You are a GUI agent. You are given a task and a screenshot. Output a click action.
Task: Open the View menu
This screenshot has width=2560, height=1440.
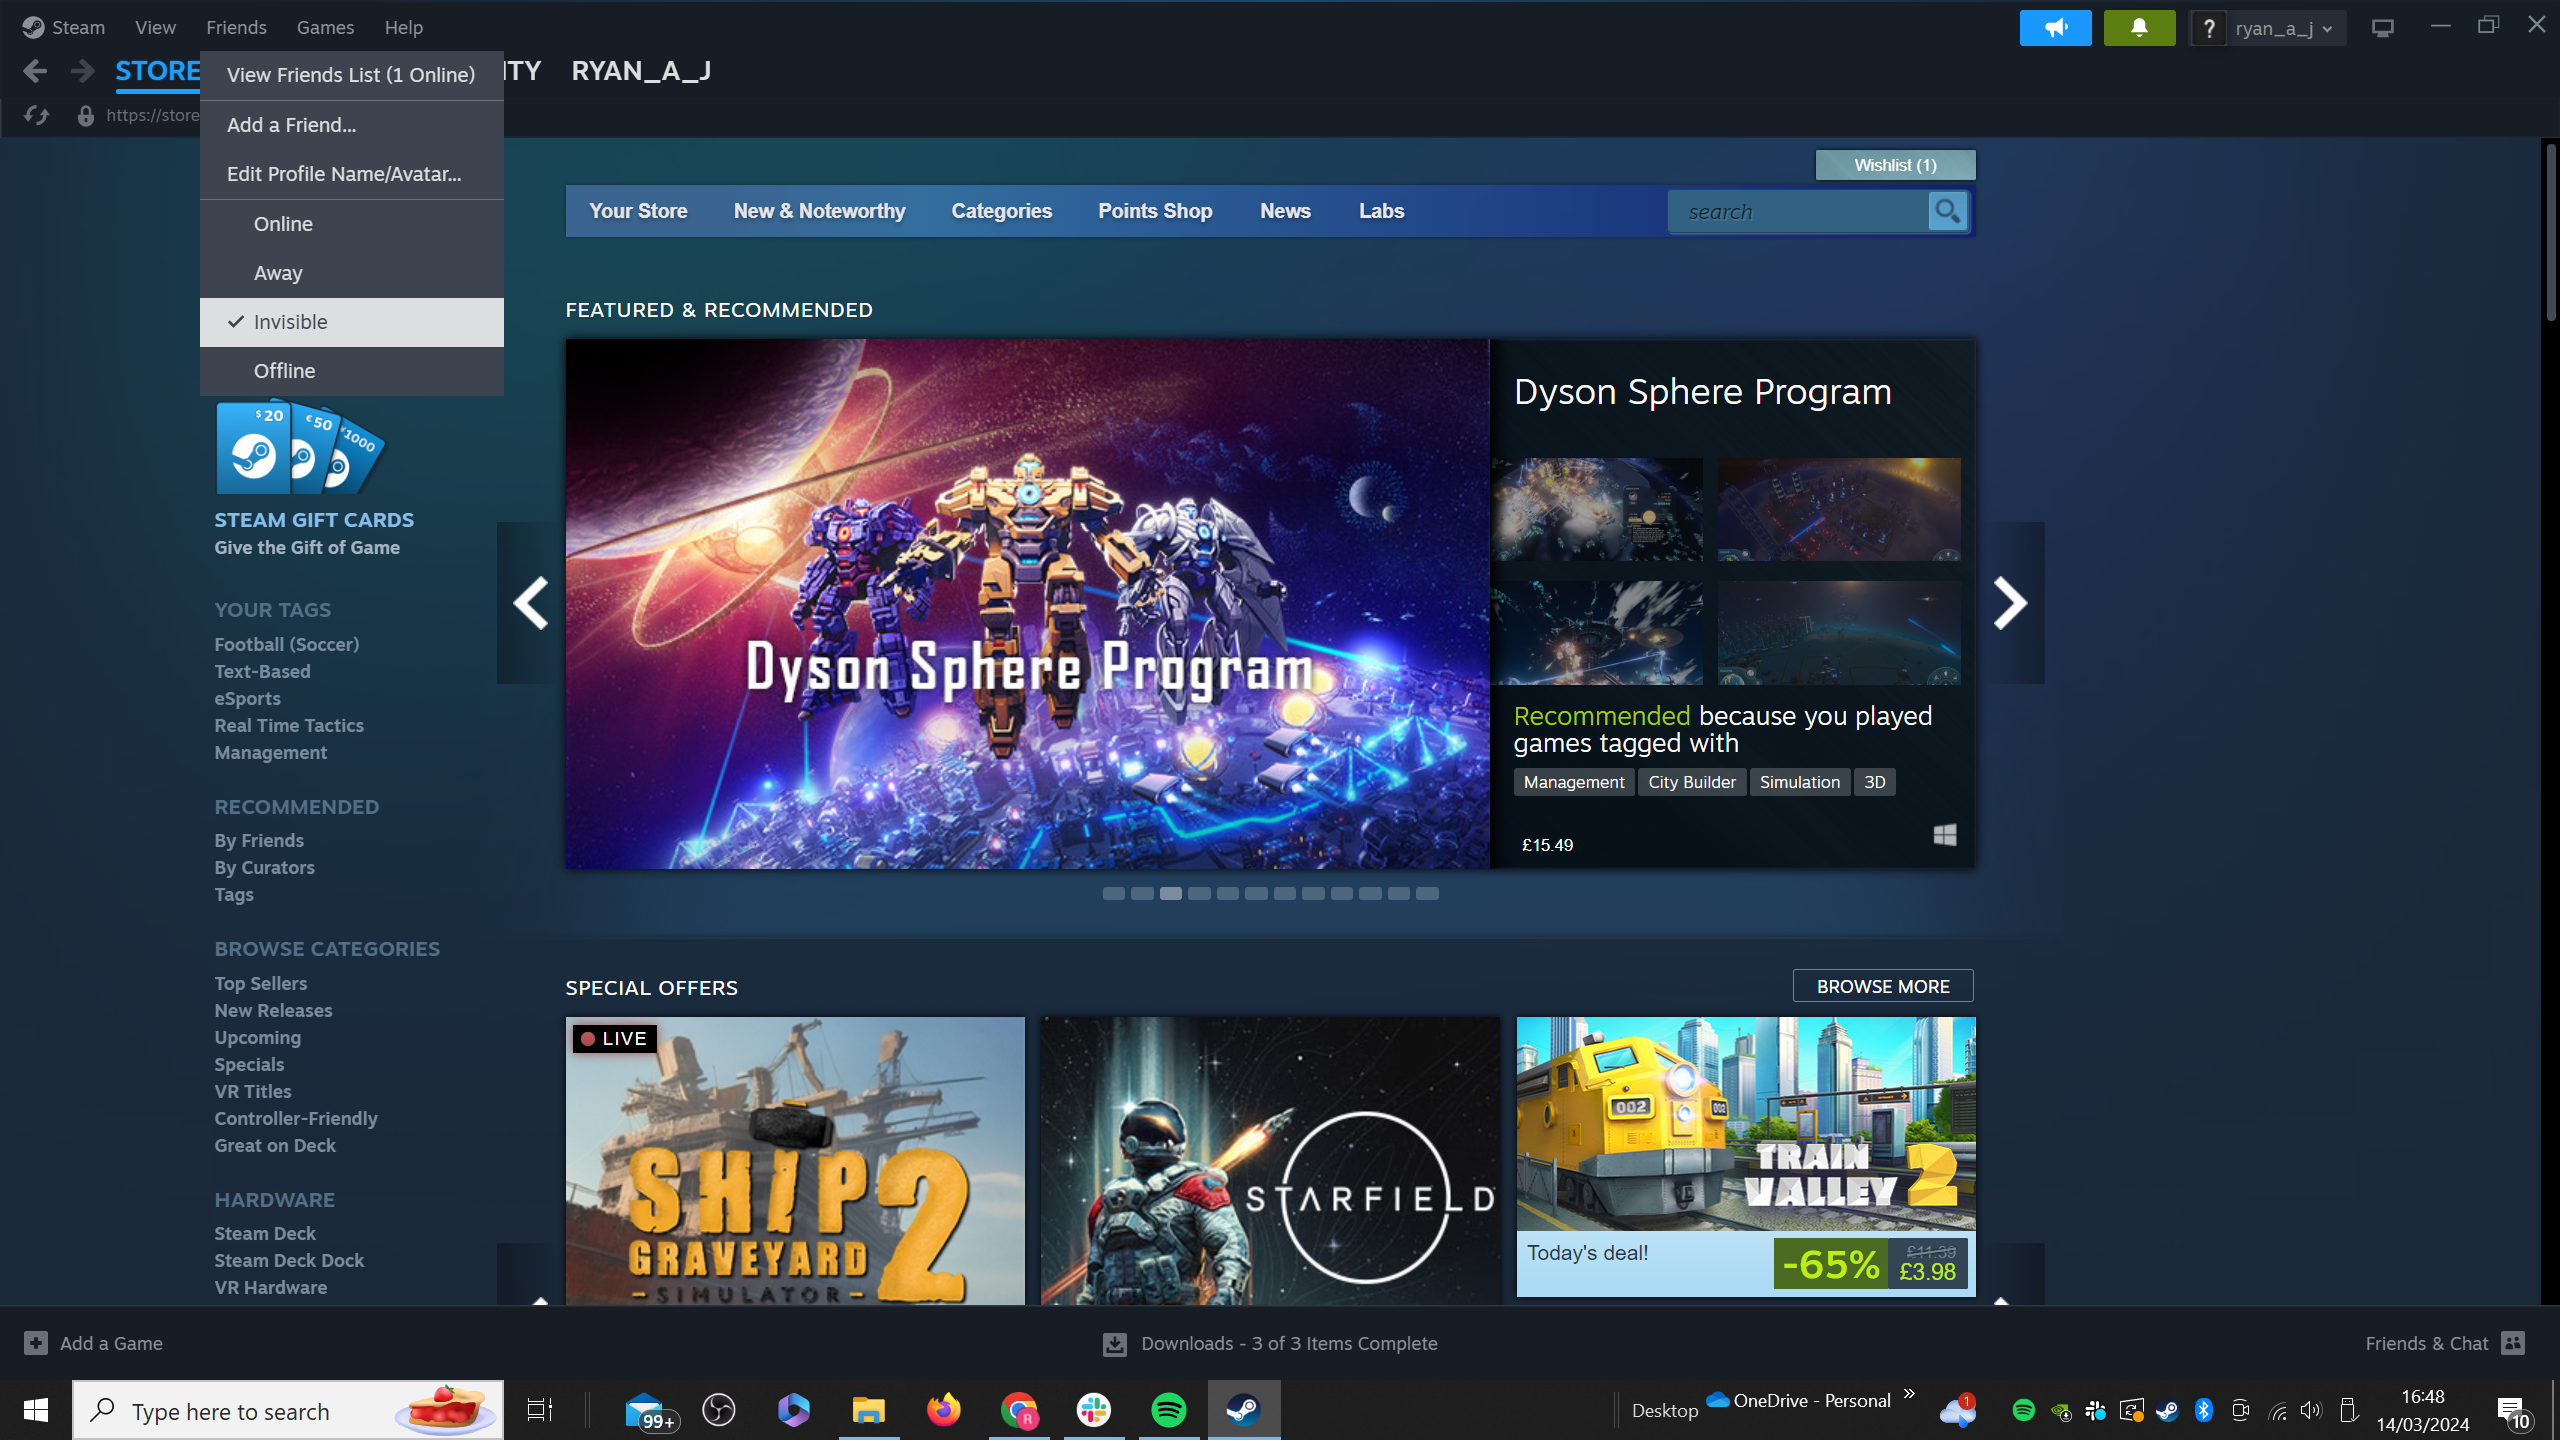[155, 27]
